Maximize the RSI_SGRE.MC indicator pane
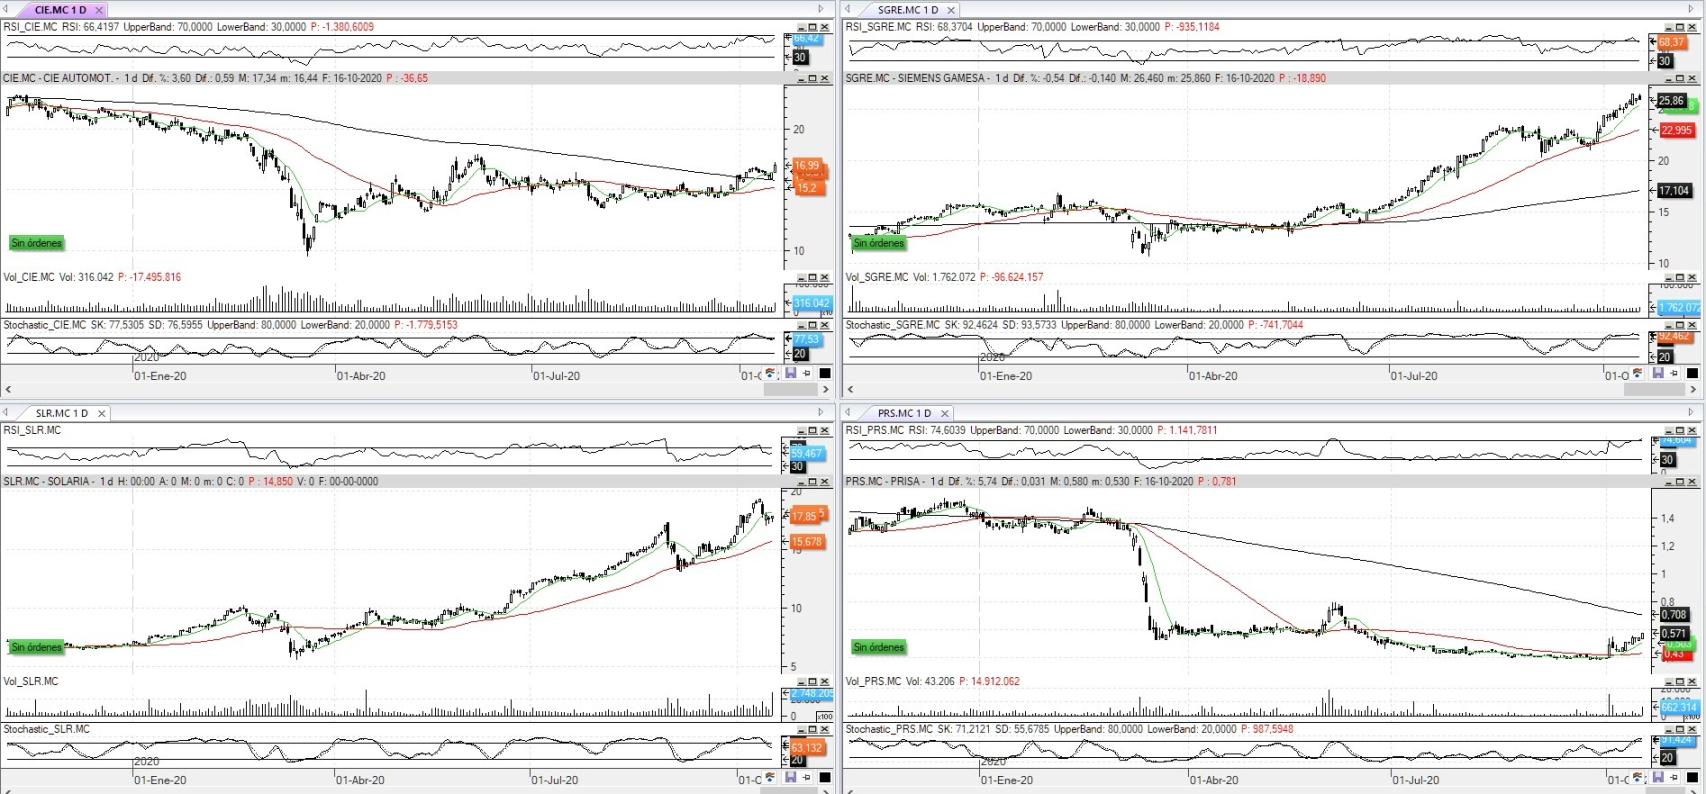Image resolution: width=1706 pixels, height=794 pixels. tap(1680, 27)
